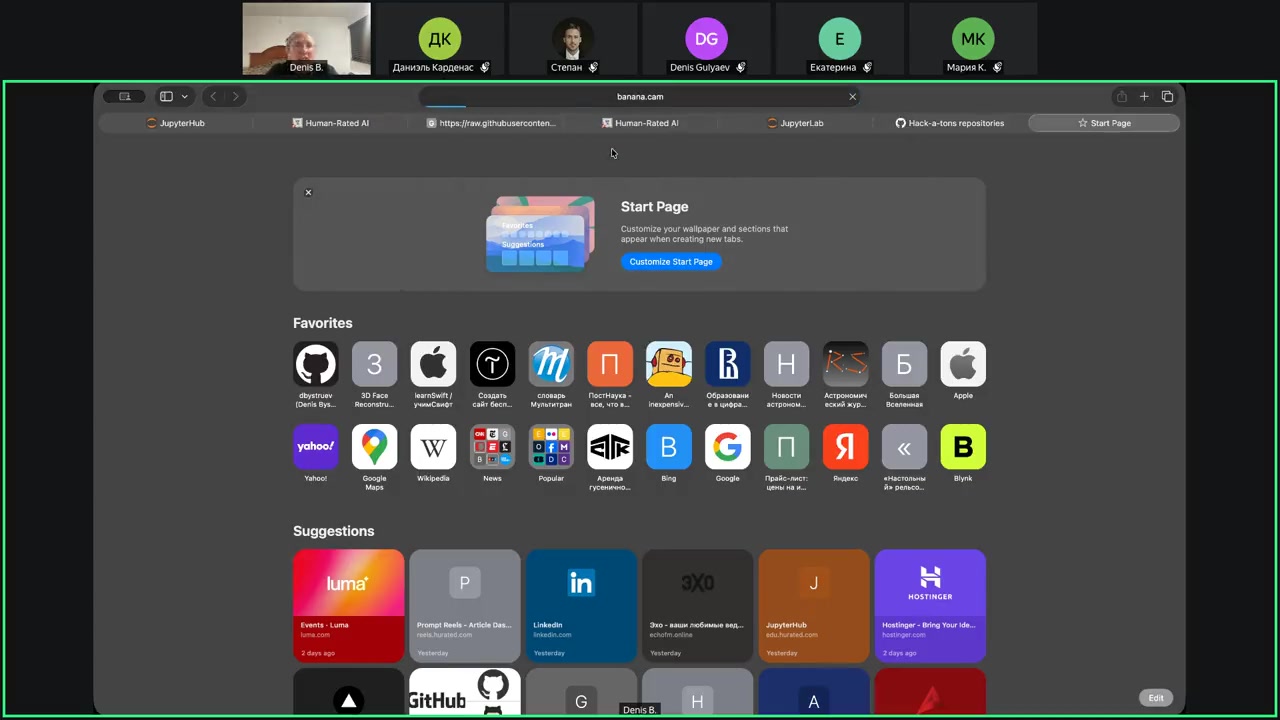This screenshot has height=720, width=1280.
Task: Open the GitHub dbystruev favorite
Action: (x=315, y=364)
